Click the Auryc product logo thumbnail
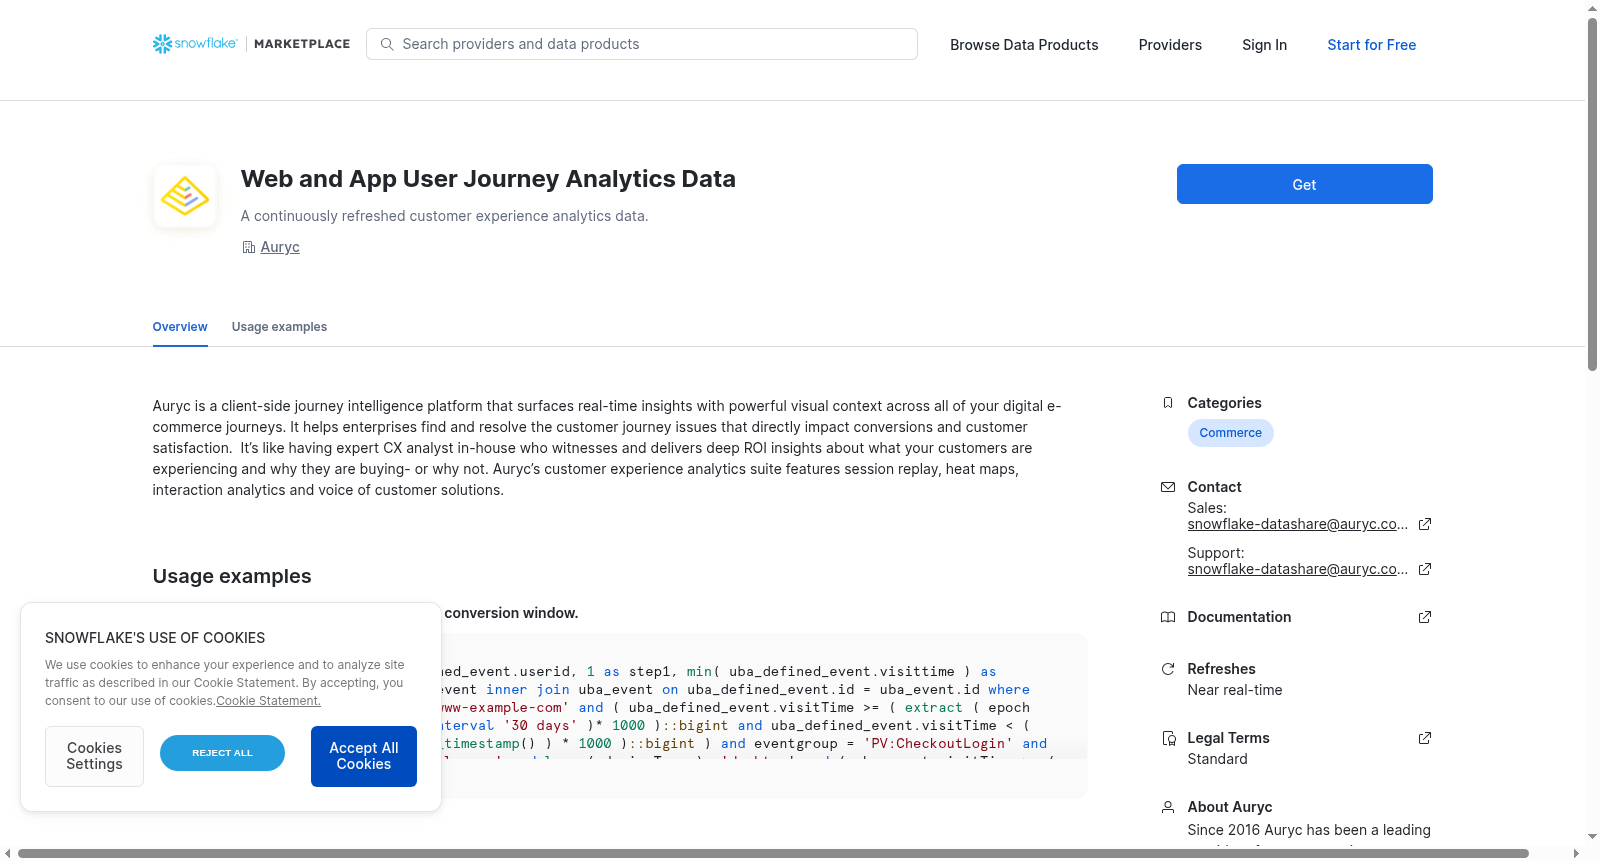 pos(185,196)
